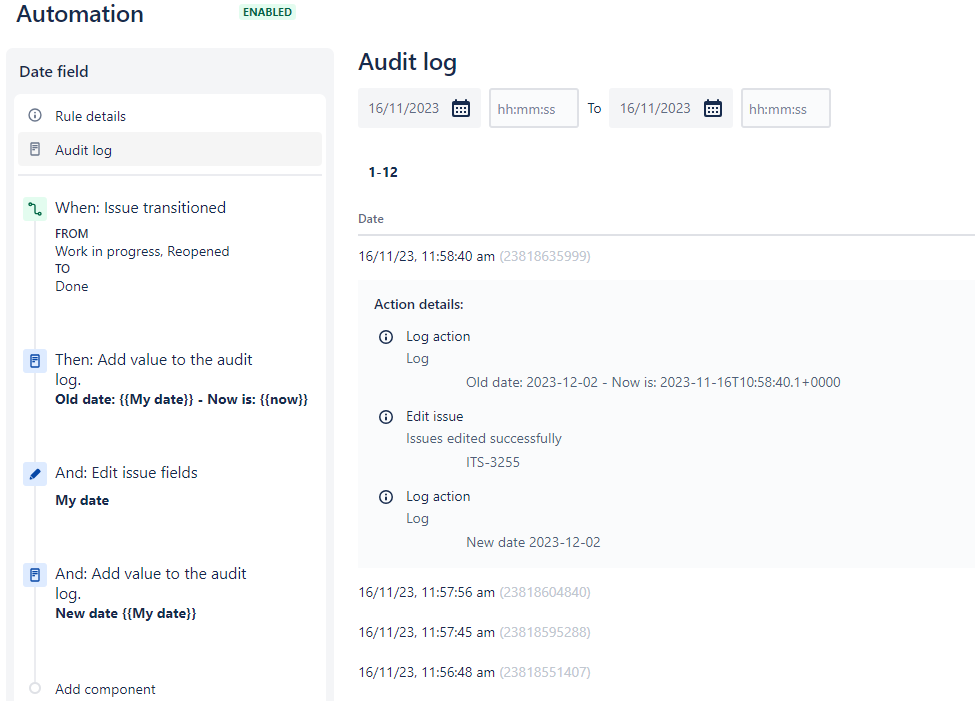975x701 pixels.
Task: Open And: Edit issue fields step
Action: [126, 473]
